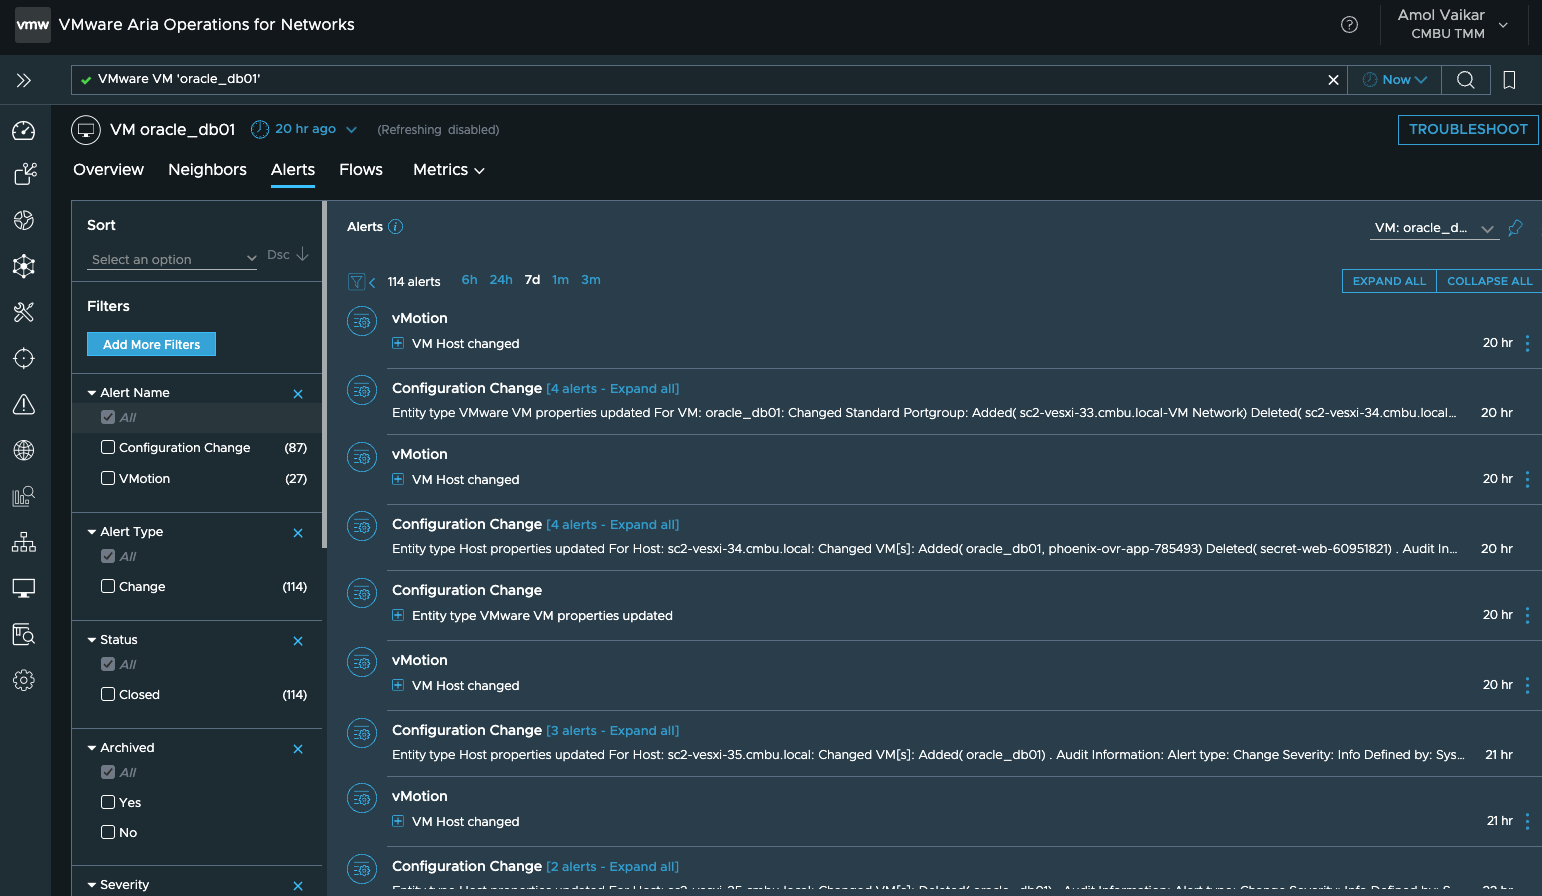The width and height of the screenshot is (1542, 896).
Task: Switch to the Flows tab
Action: click(x=361, y=170)
